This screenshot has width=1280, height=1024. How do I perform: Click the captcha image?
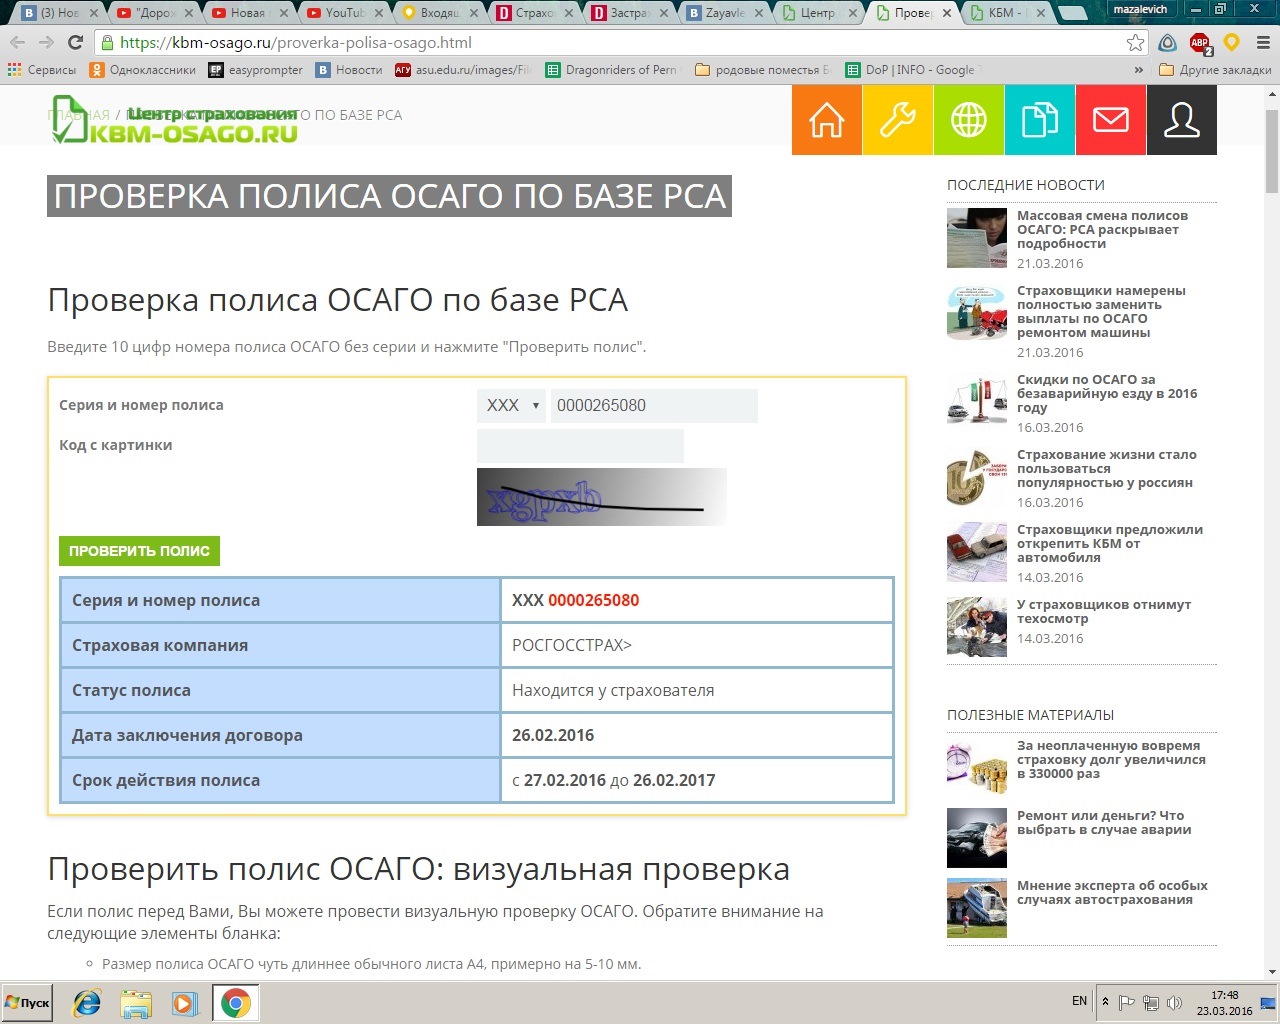tap(601, 497)
